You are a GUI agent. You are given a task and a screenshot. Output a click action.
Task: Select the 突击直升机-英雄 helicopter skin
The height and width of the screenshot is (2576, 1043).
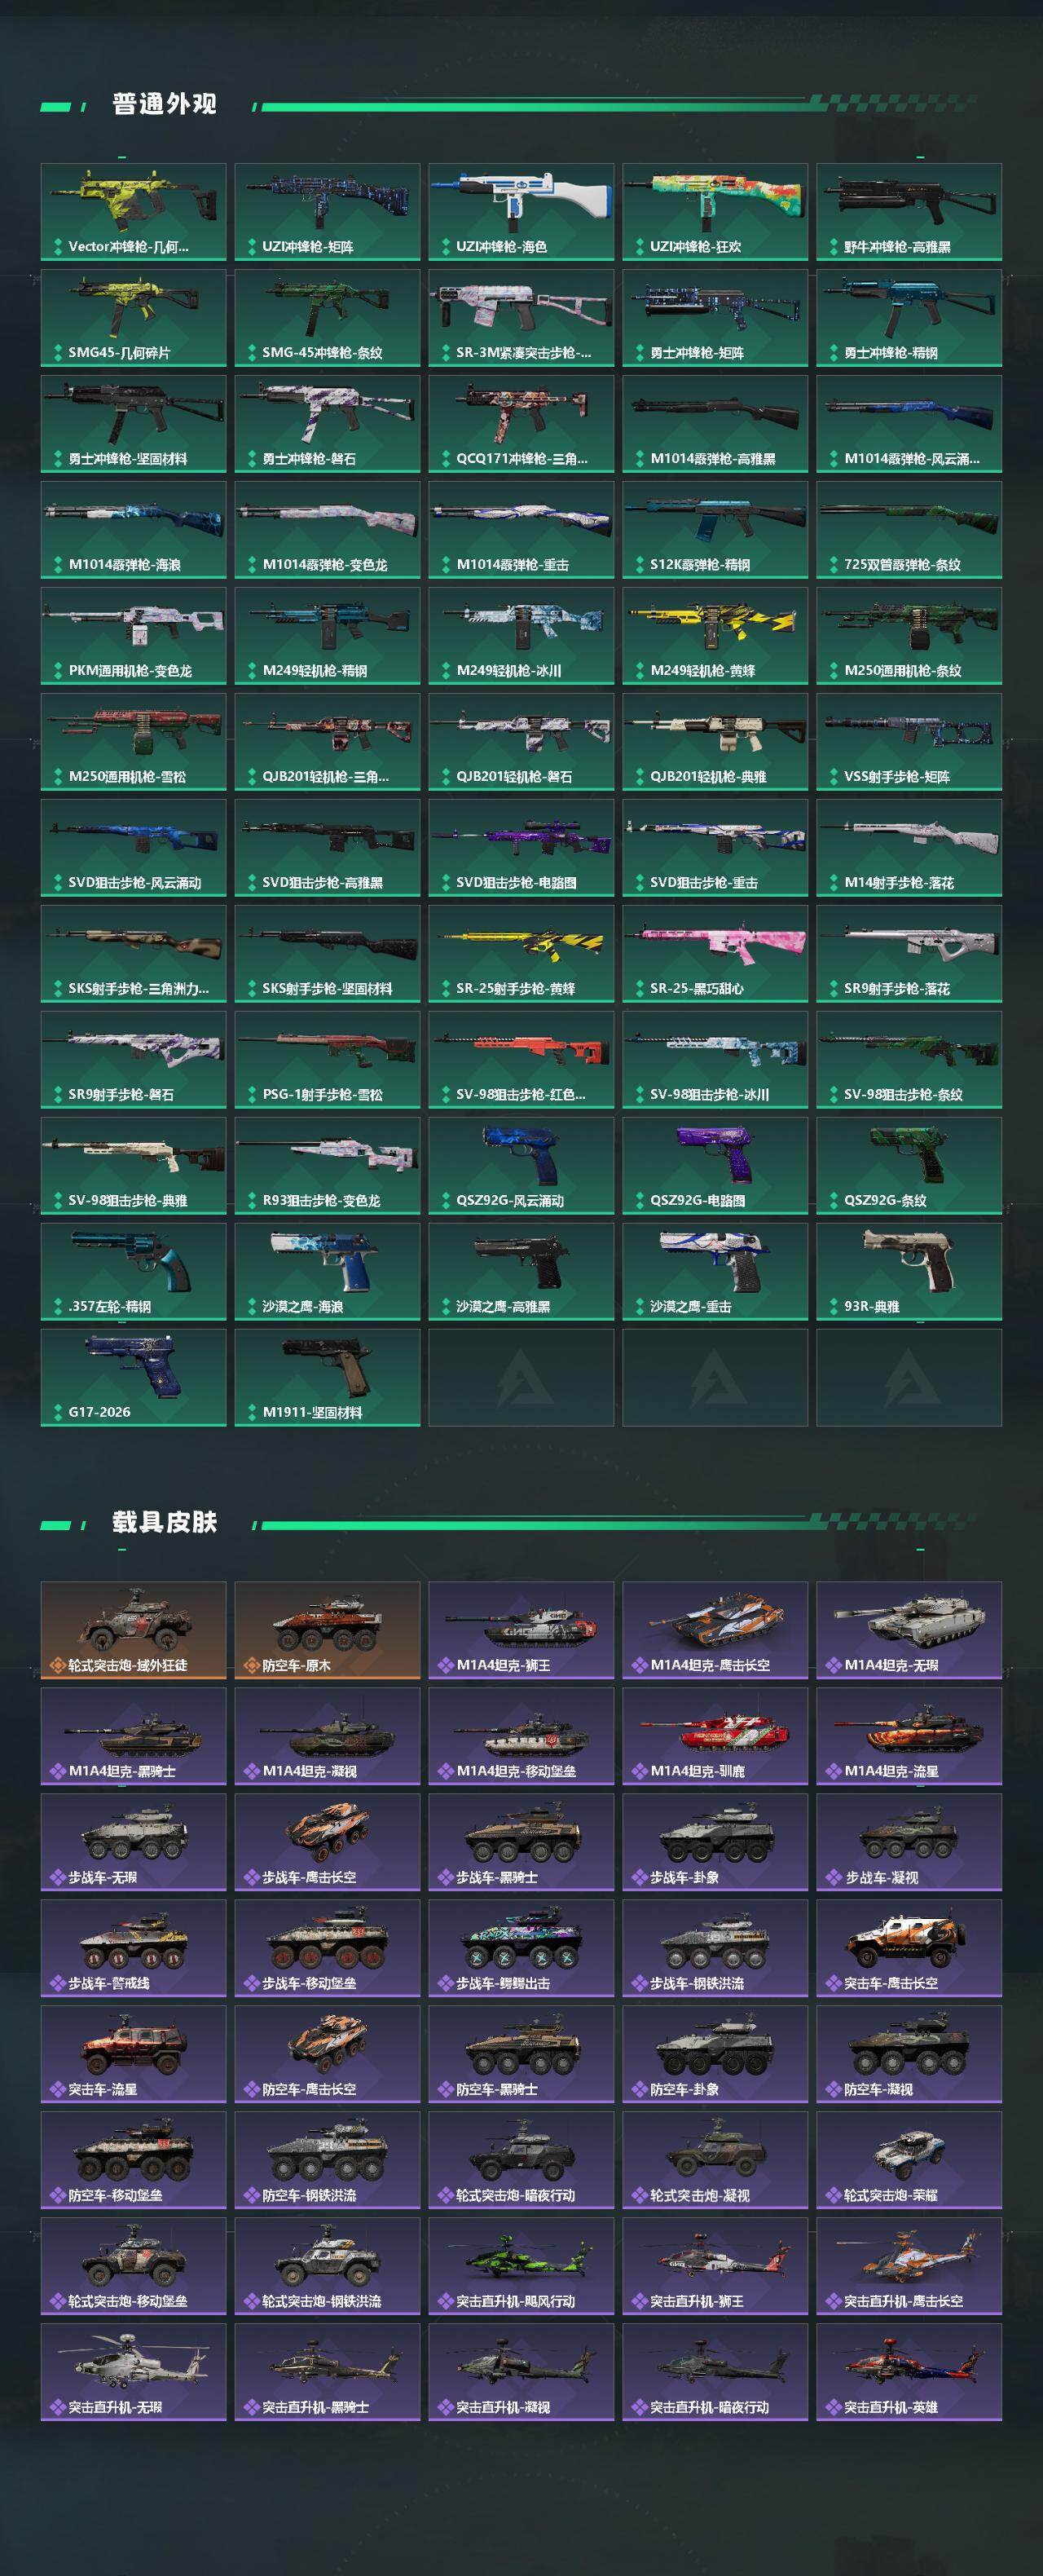pos(909,2373)
